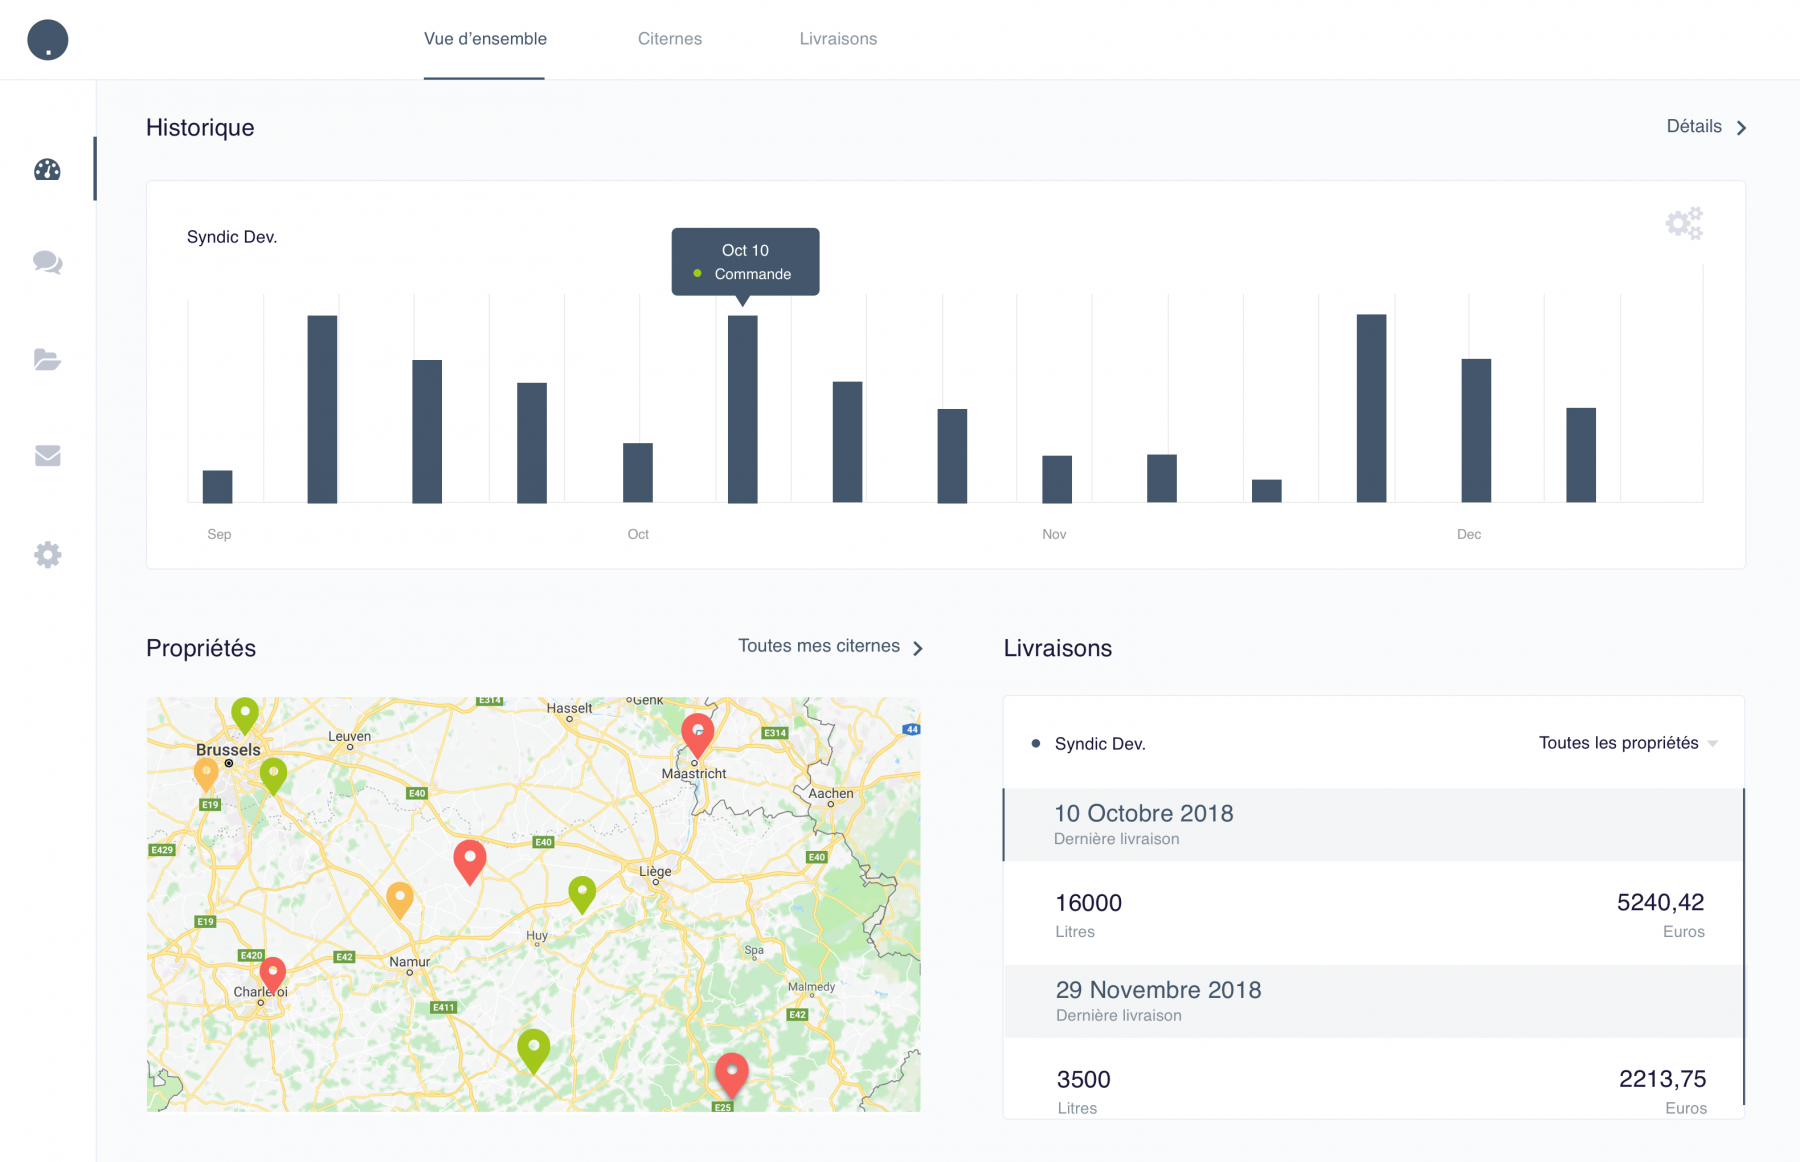This screenshot has height=1162, width=1800.
Task: Click the 16000 Litres value
Action: tap(1088, 903)
